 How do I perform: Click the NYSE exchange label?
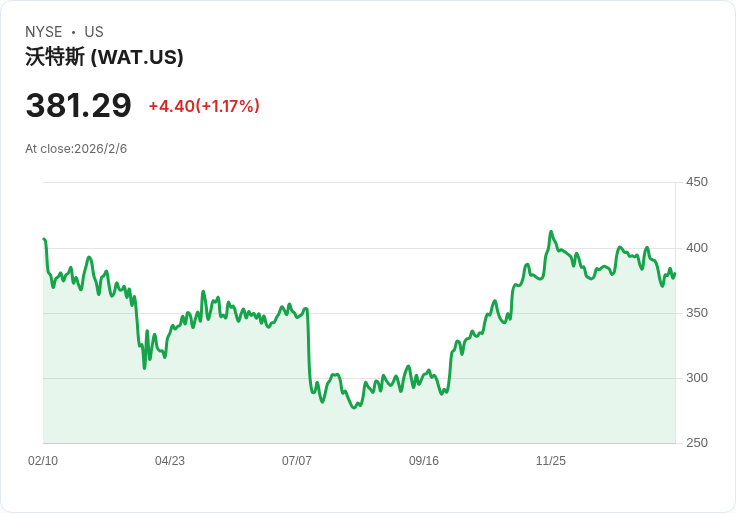(x=44, y=32)
